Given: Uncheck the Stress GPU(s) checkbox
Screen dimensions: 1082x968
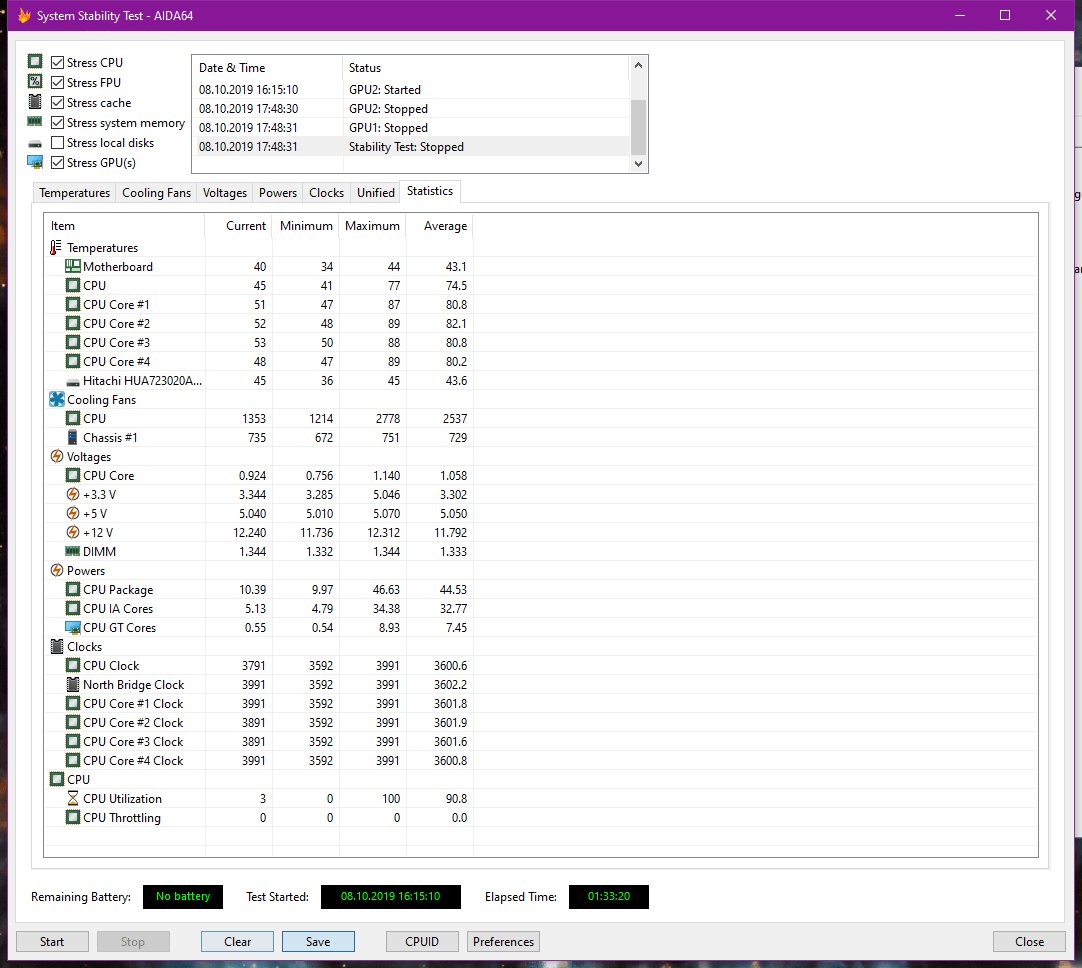Looking at the screenshot, I should coord(57,163).
